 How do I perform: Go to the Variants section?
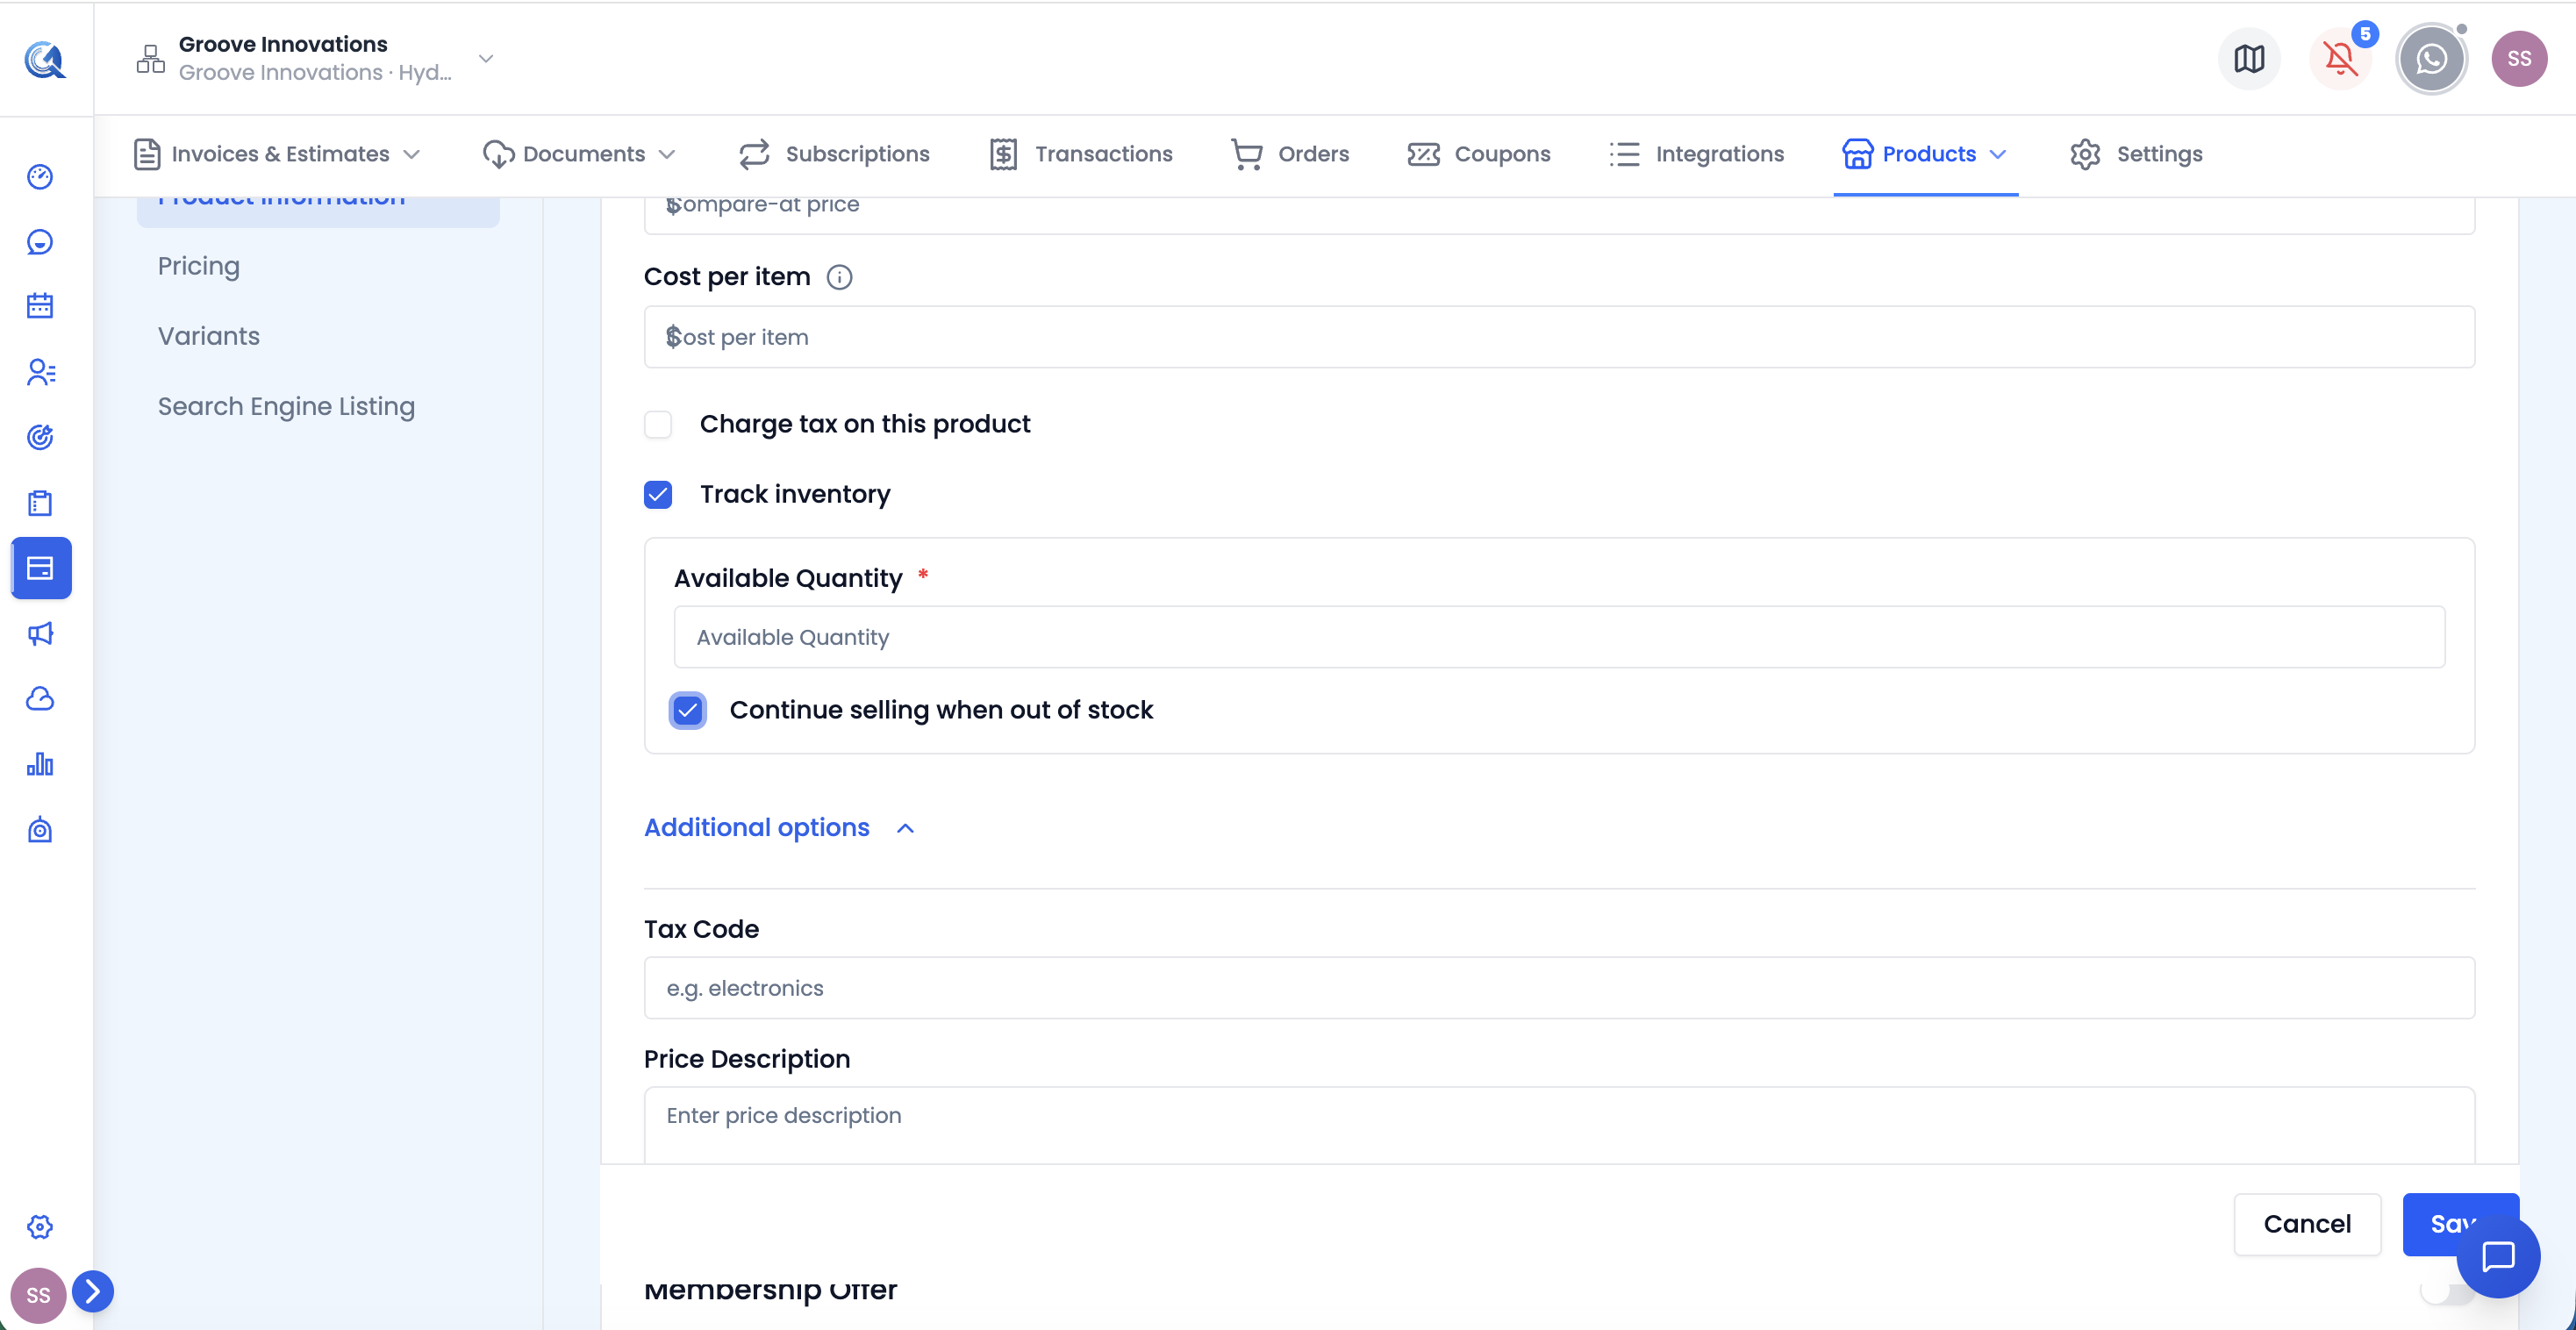coord(208,336)
